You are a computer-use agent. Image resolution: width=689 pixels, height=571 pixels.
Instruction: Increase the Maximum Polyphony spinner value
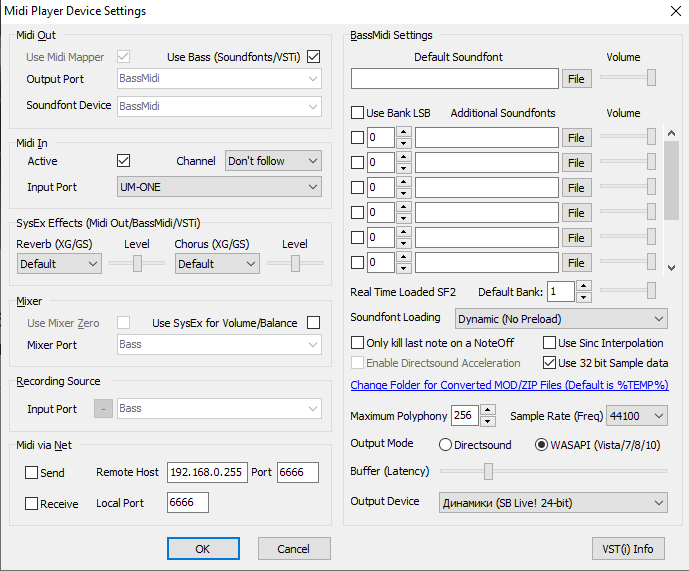[488, 411]
